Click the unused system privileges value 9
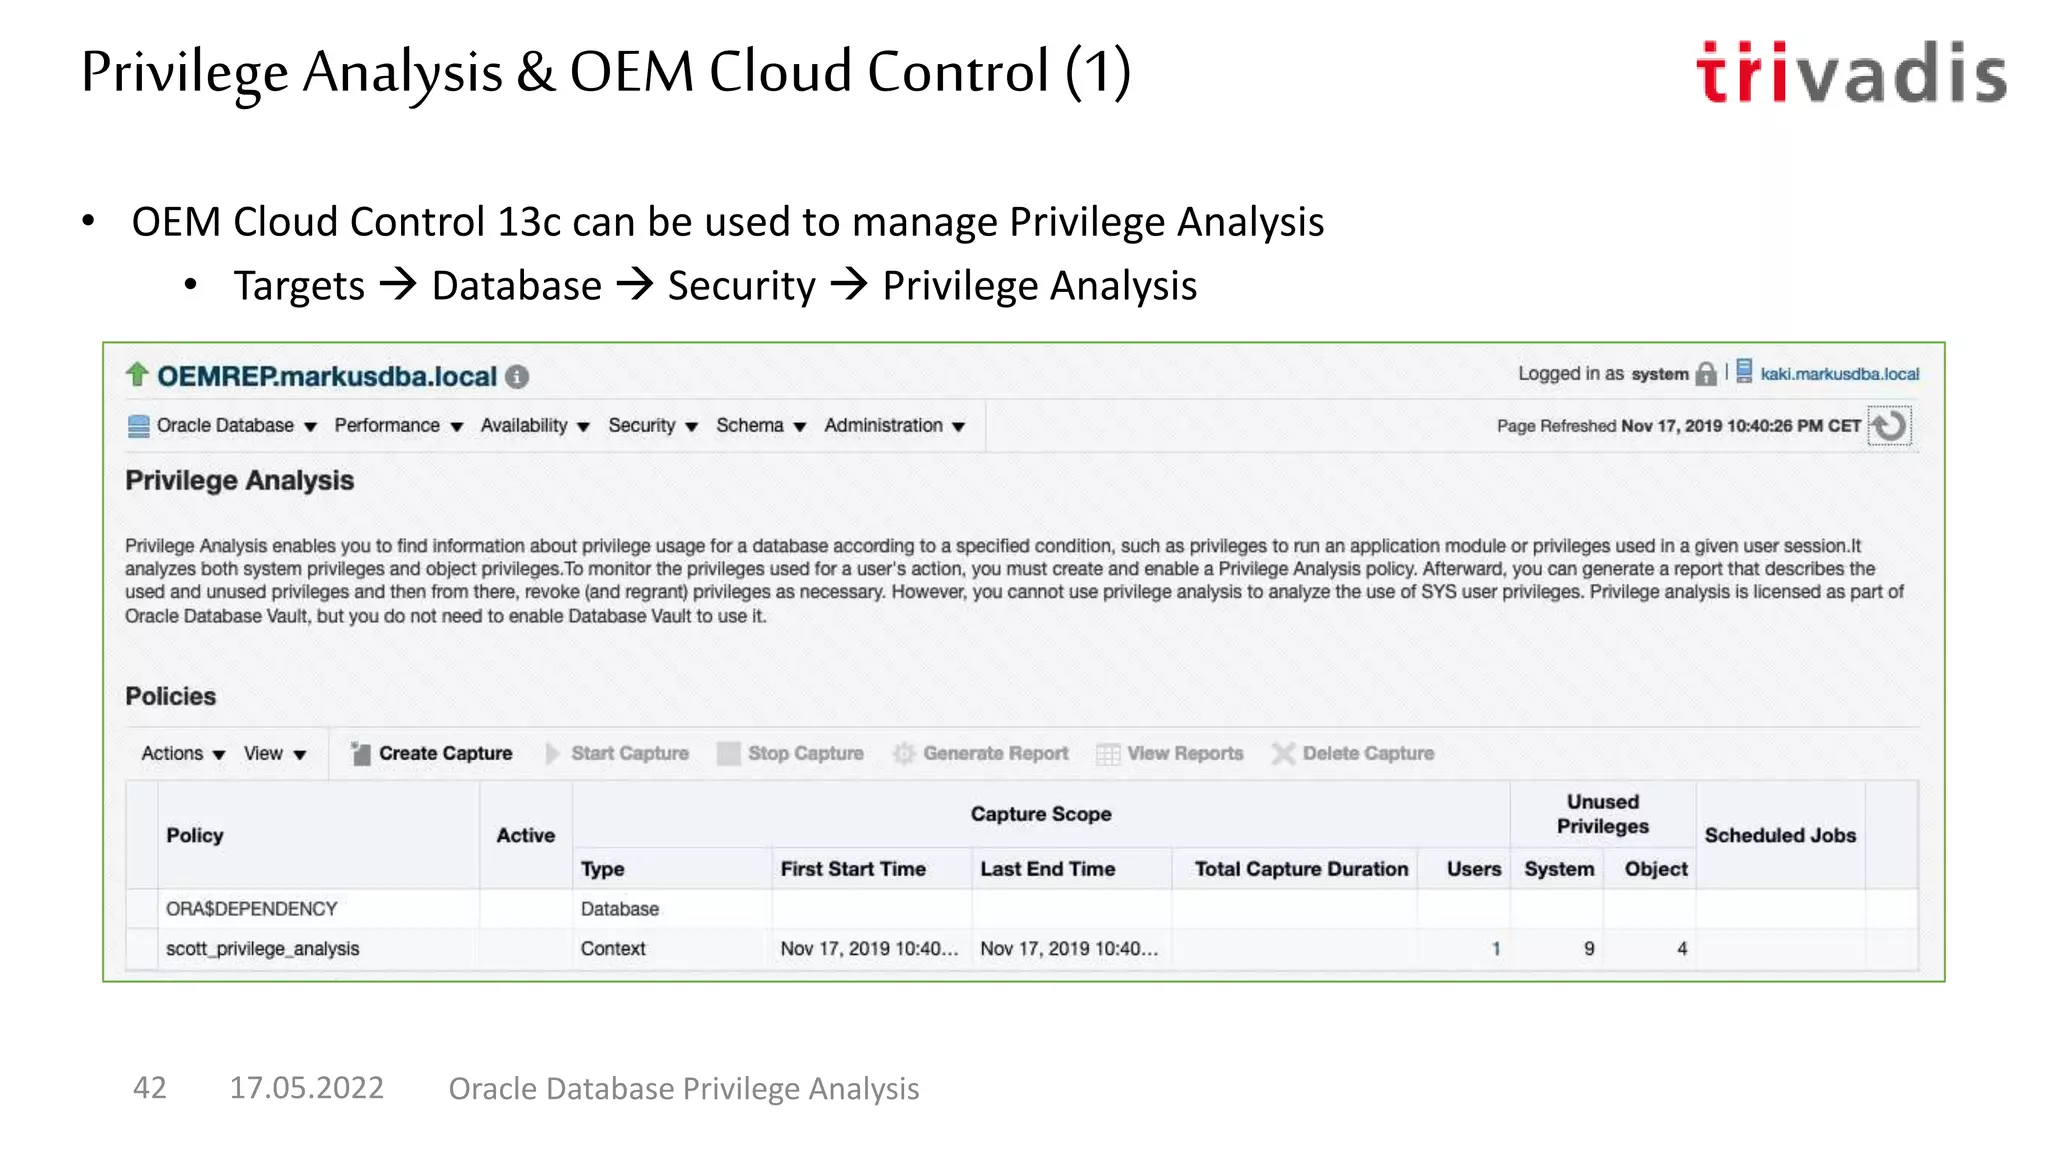This screenshot has width=2048, height=1152. coord(1588,948)
